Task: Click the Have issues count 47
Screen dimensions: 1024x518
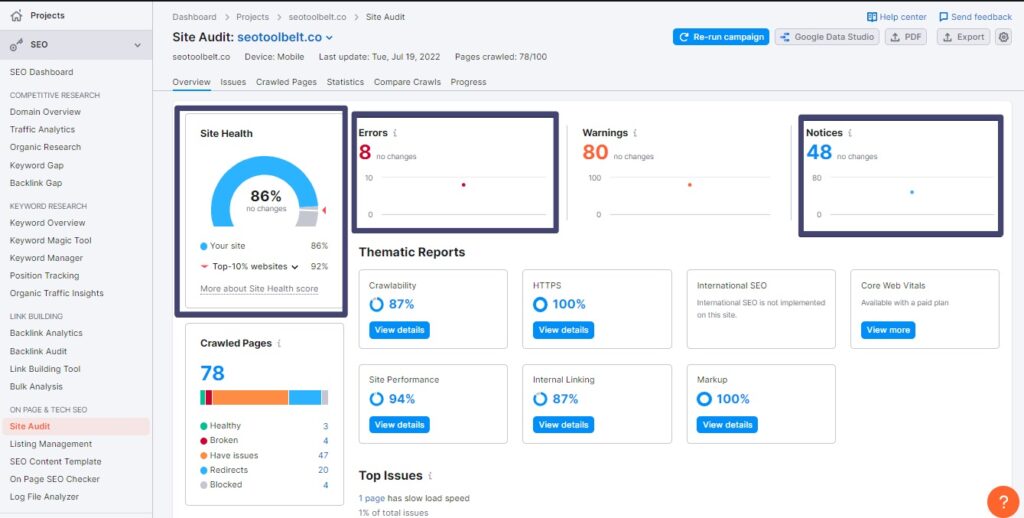Action: (x=323, y=455)
